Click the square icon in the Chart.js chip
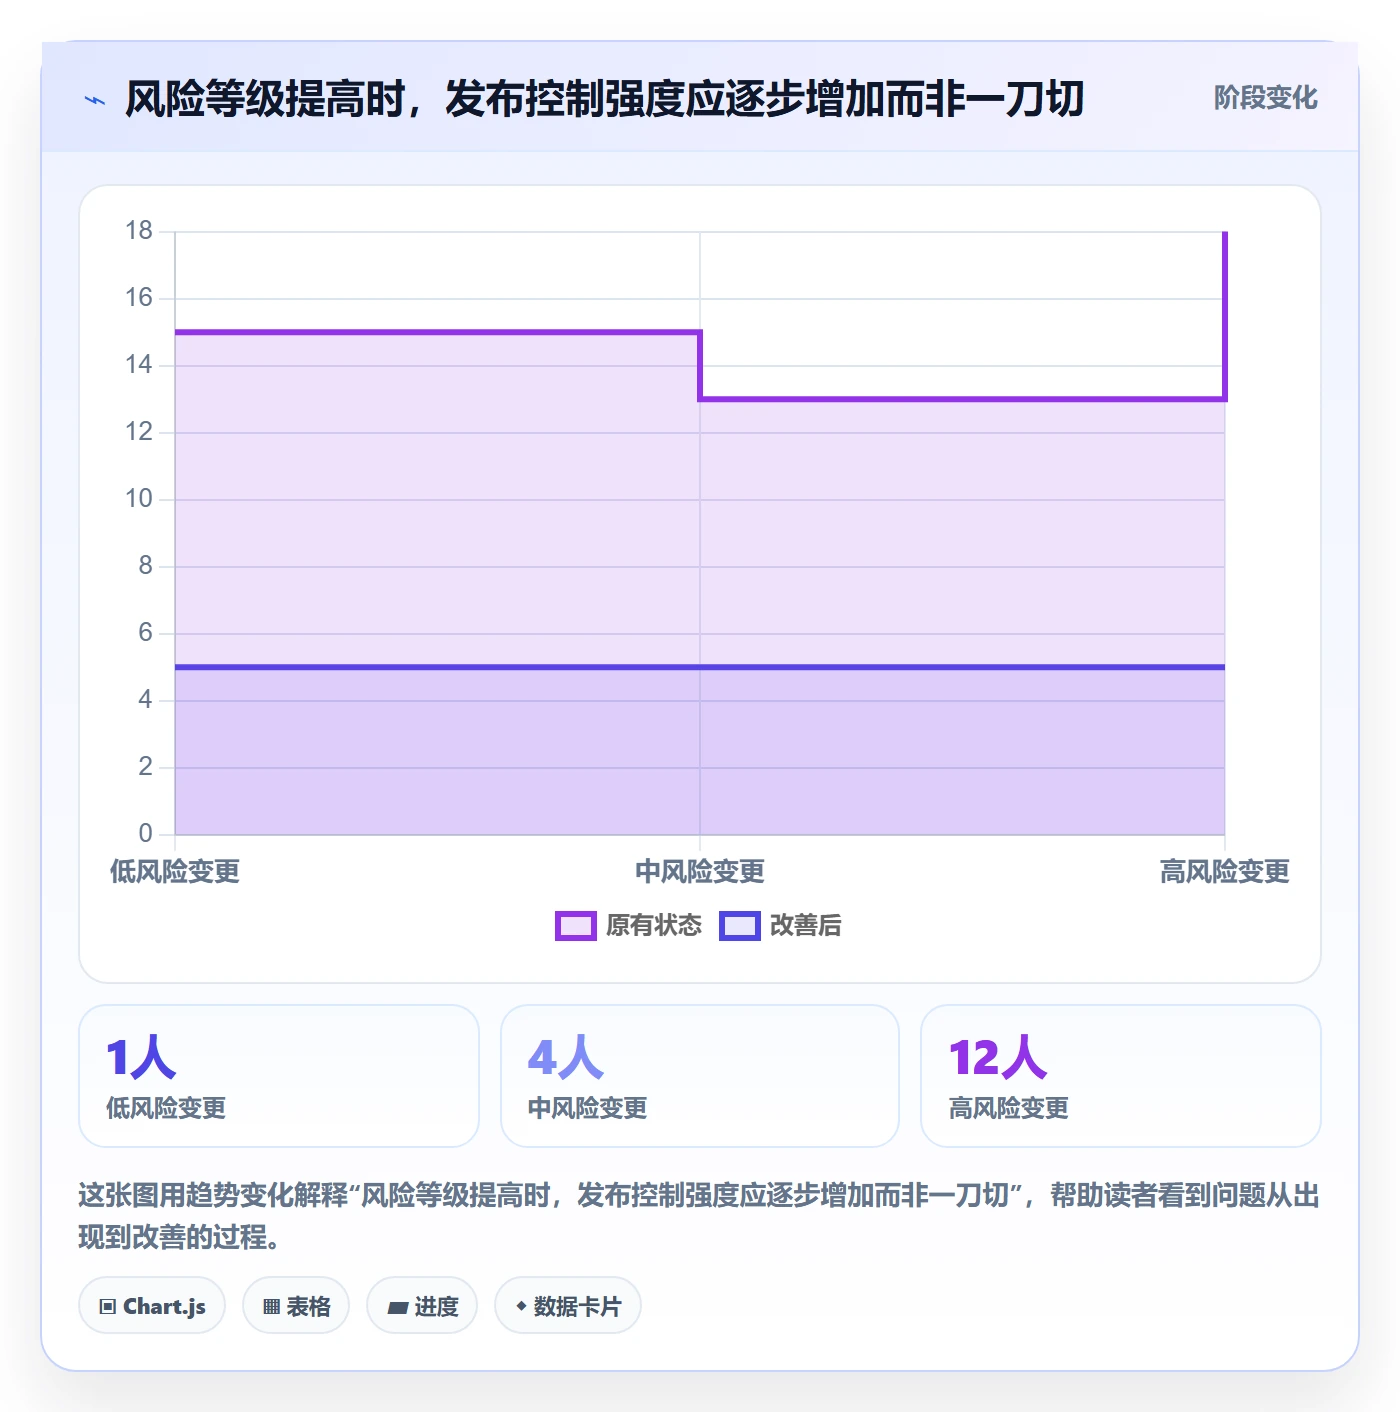 [x=108, y=1307]
